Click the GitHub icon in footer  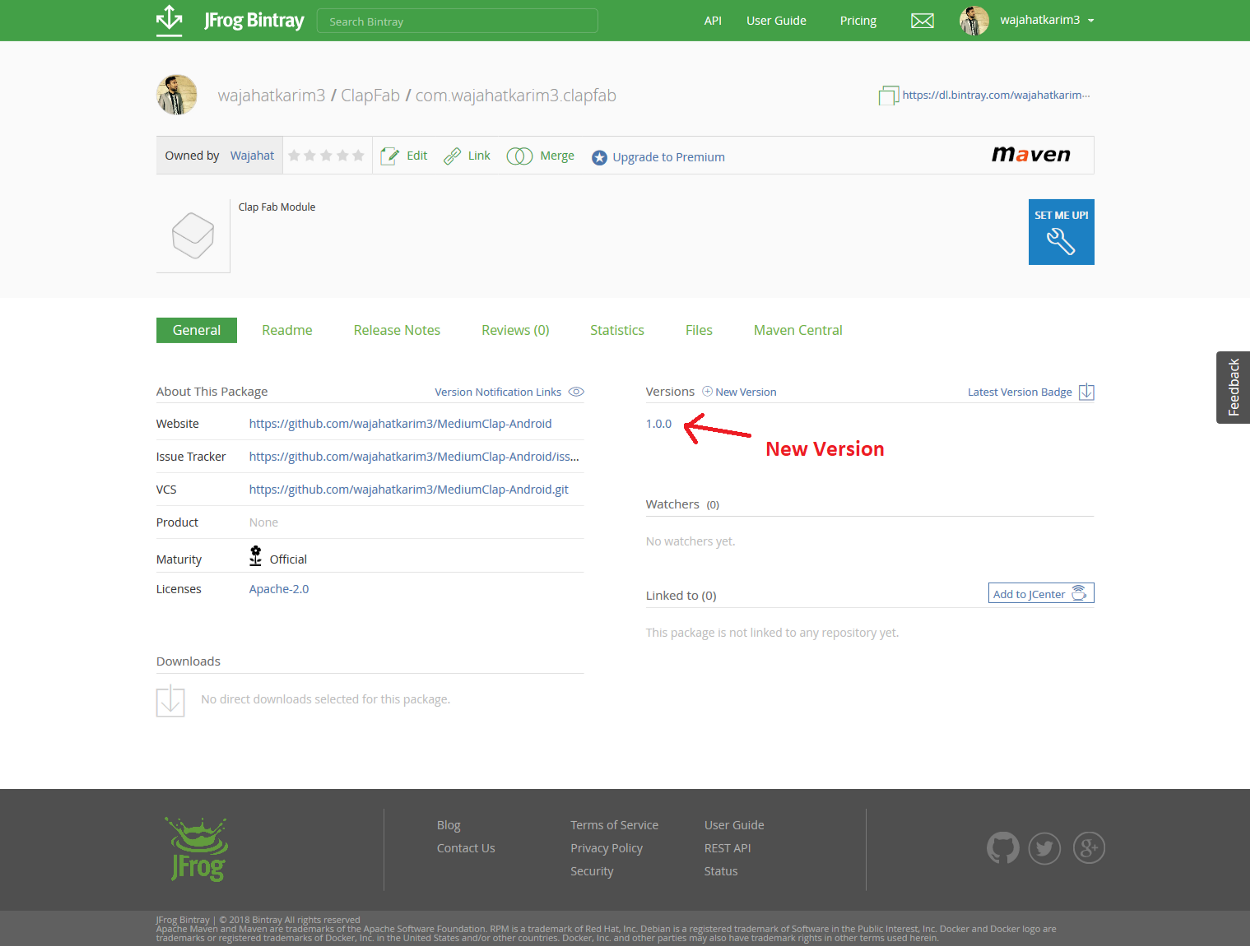1002,849
